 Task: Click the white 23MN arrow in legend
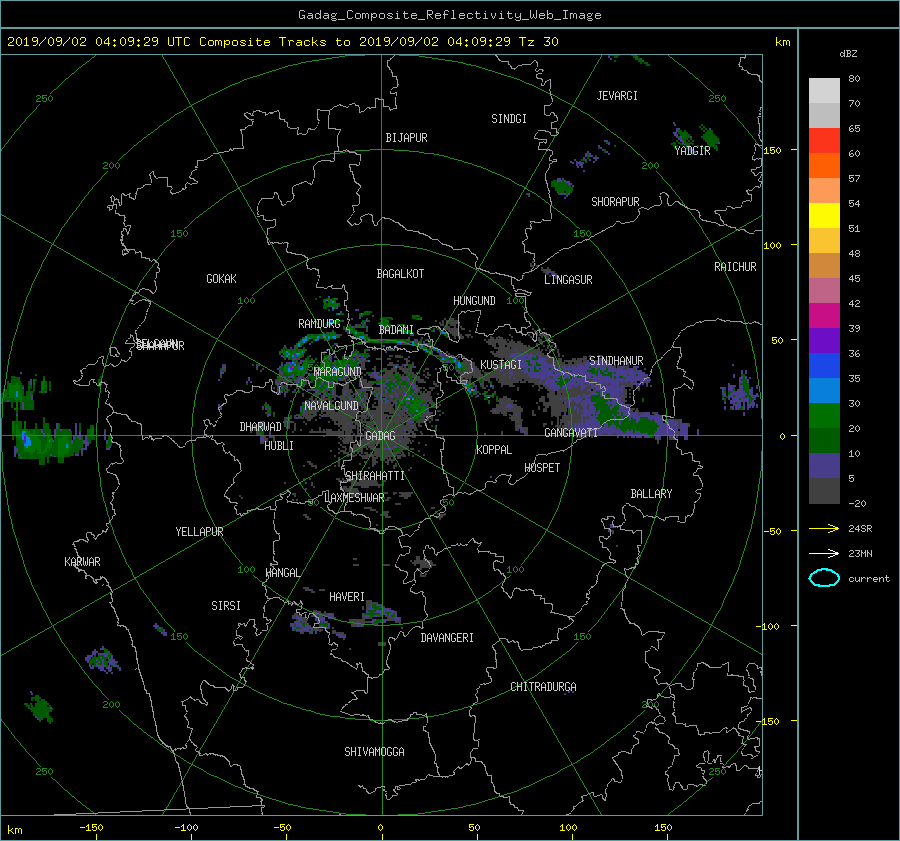(824, 553)
